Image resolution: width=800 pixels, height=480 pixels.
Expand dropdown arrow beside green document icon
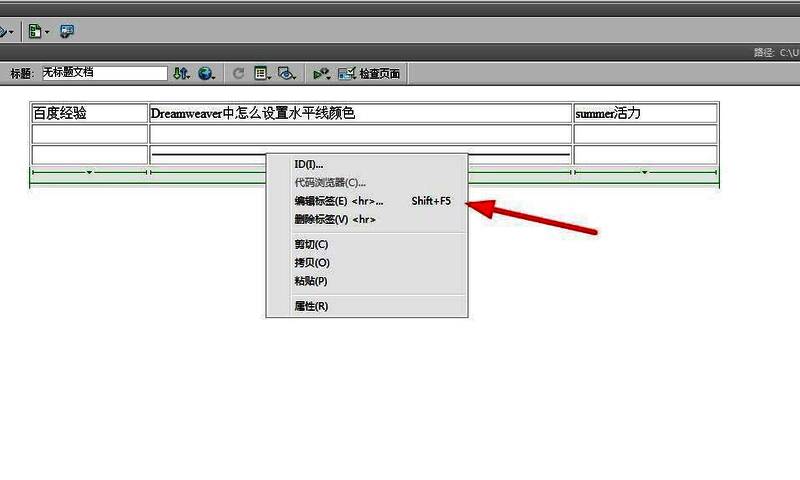(x=47, y=33)
